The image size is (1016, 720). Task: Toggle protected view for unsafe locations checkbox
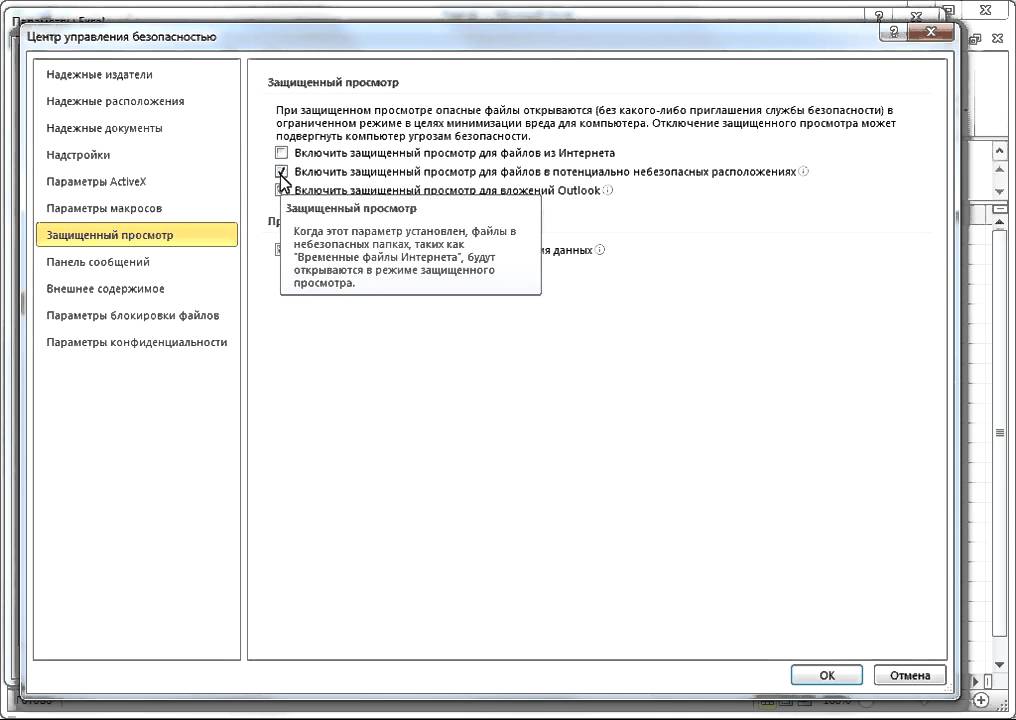click(x=281, y=172)
